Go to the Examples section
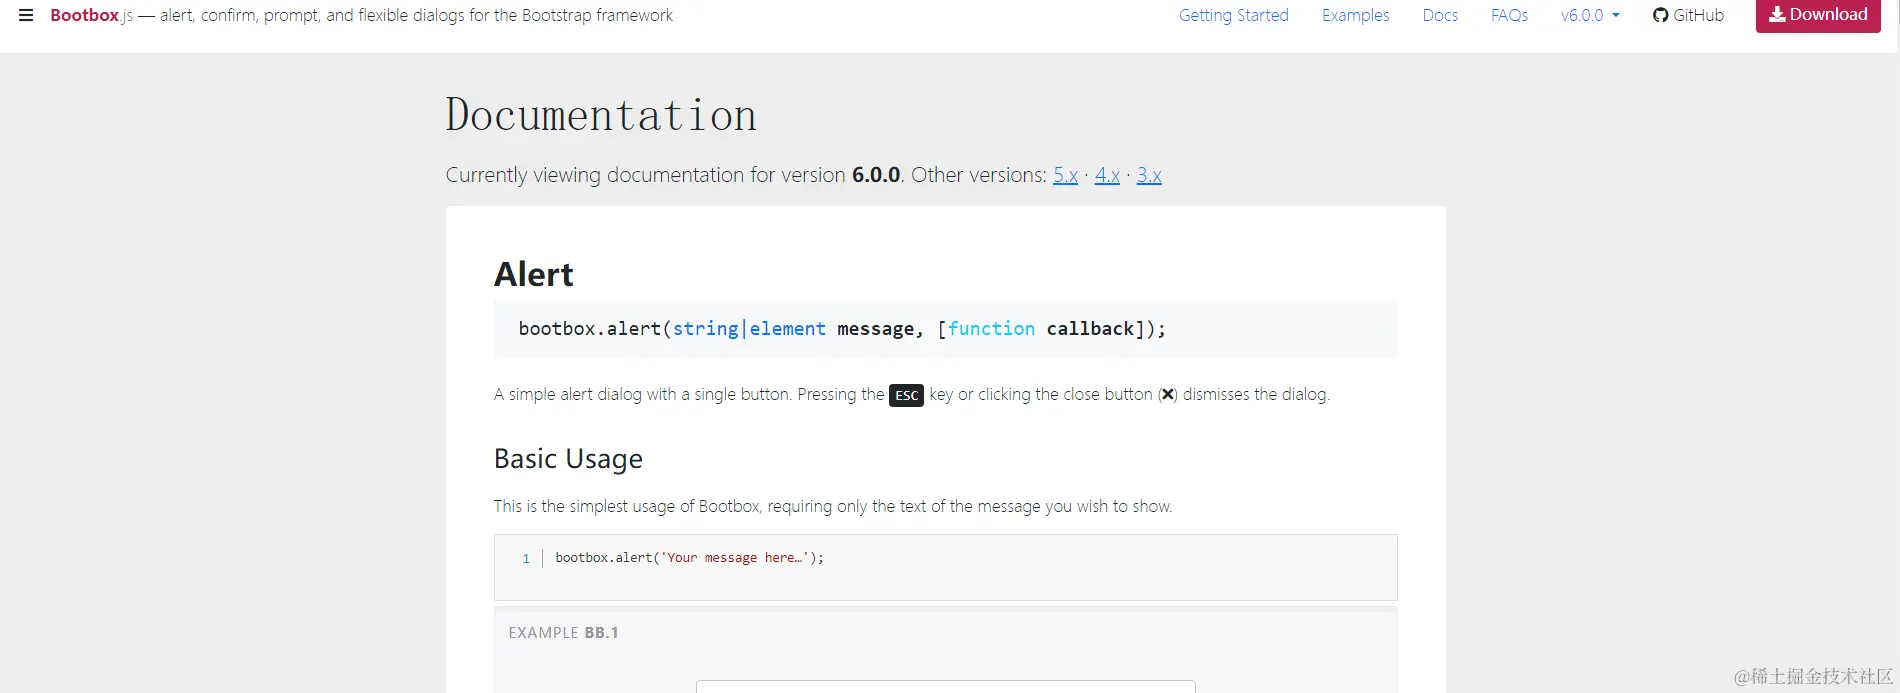This screenshot has height=693, width=1900. (1355, 15)
